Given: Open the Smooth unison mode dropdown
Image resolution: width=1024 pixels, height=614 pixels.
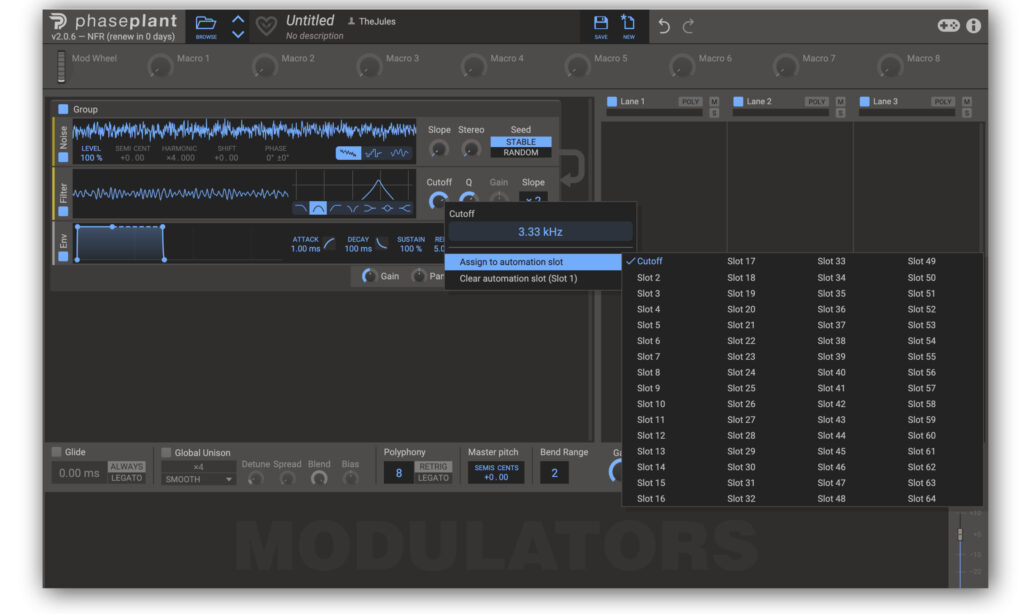Looking at the screenshot, I should pyautogui.click(x=199, y=479).
